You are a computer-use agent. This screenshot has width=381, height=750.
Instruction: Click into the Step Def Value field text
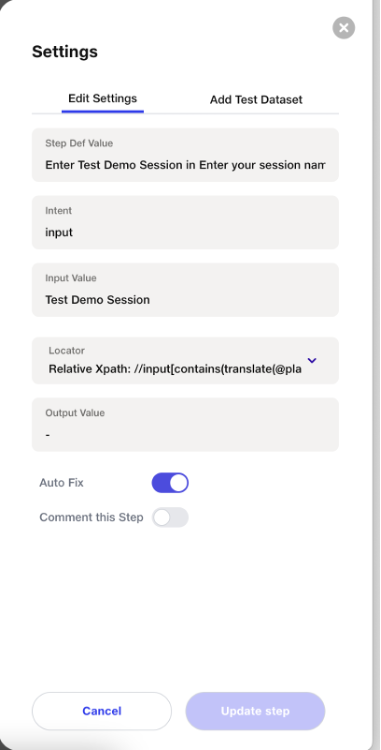pyautogui.click(x=185, y=165)
